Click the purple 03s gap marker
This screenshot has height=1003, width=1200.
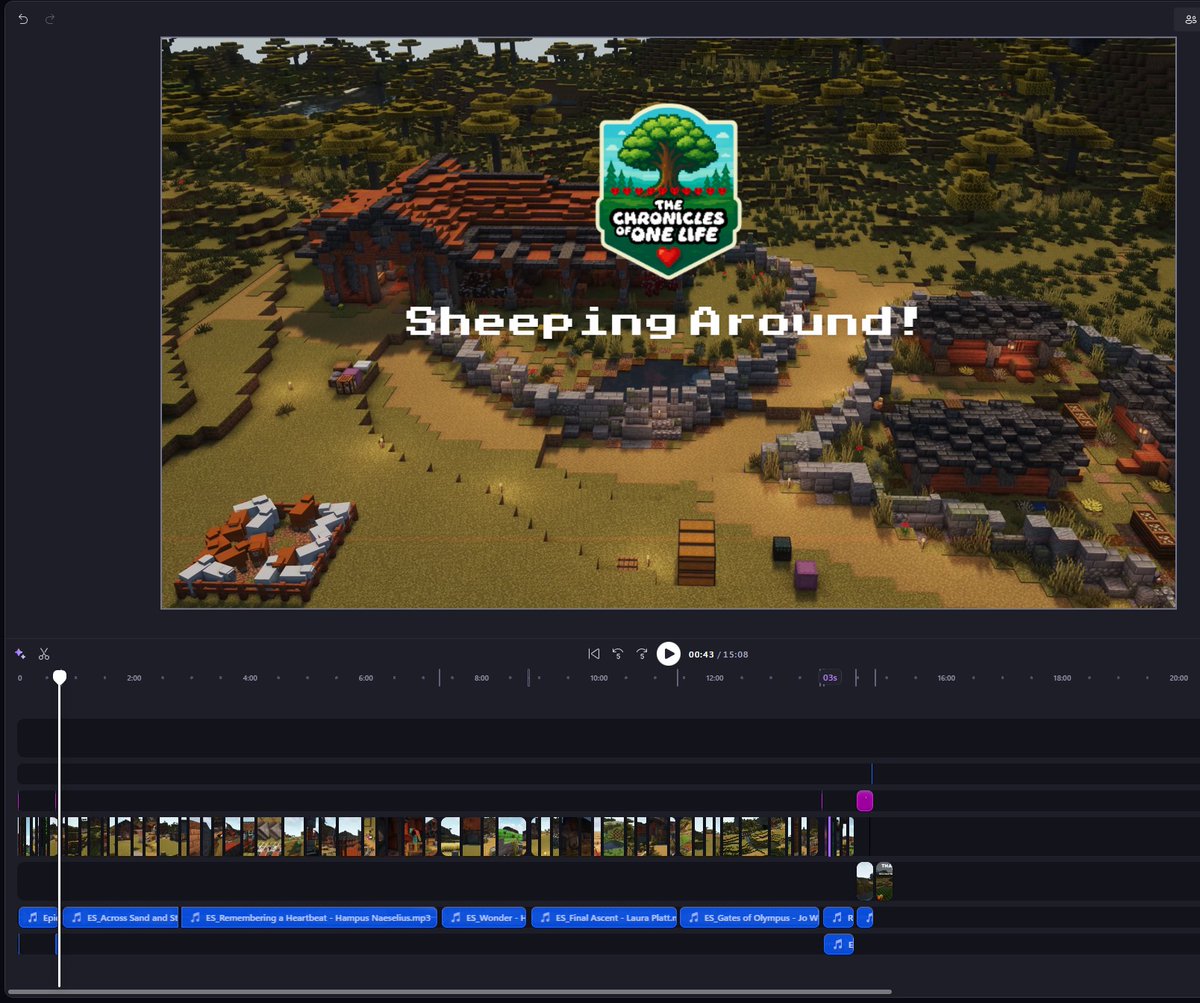(830, 678)
